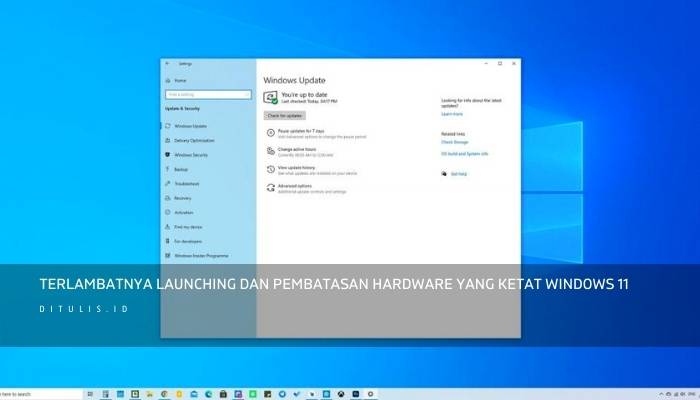
Task: Click the 'Related links' heading
Action: [x=453, y=134]
